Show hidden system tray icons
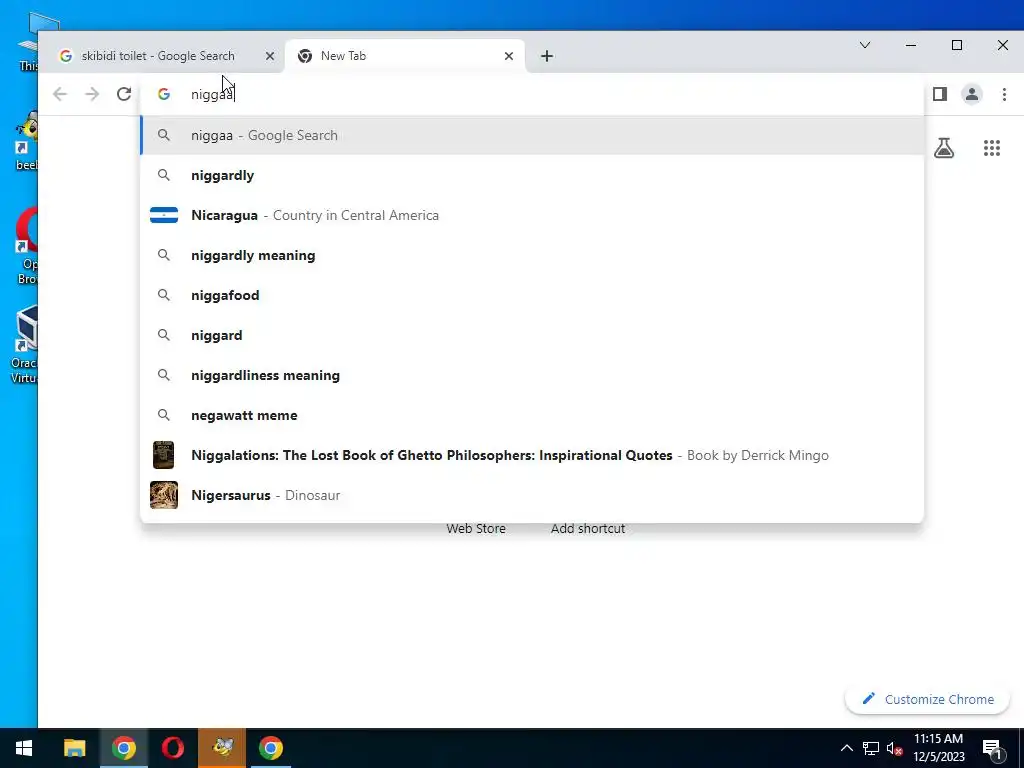This screenshot has width=1024, height=768. point(846,748)
